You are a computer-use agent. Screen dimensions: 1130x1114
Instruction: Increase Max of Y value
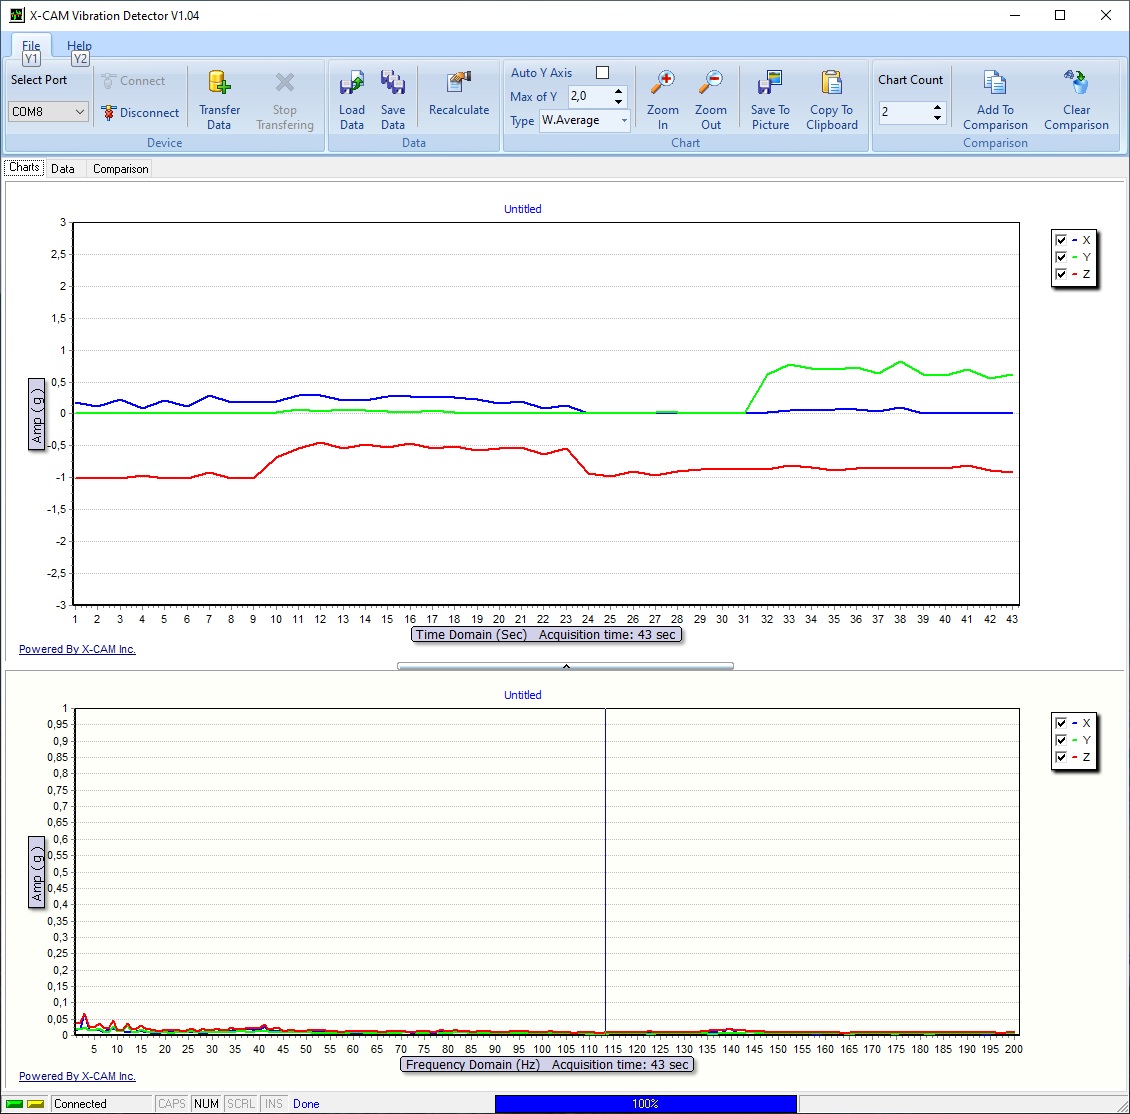[x=618, y=91]
